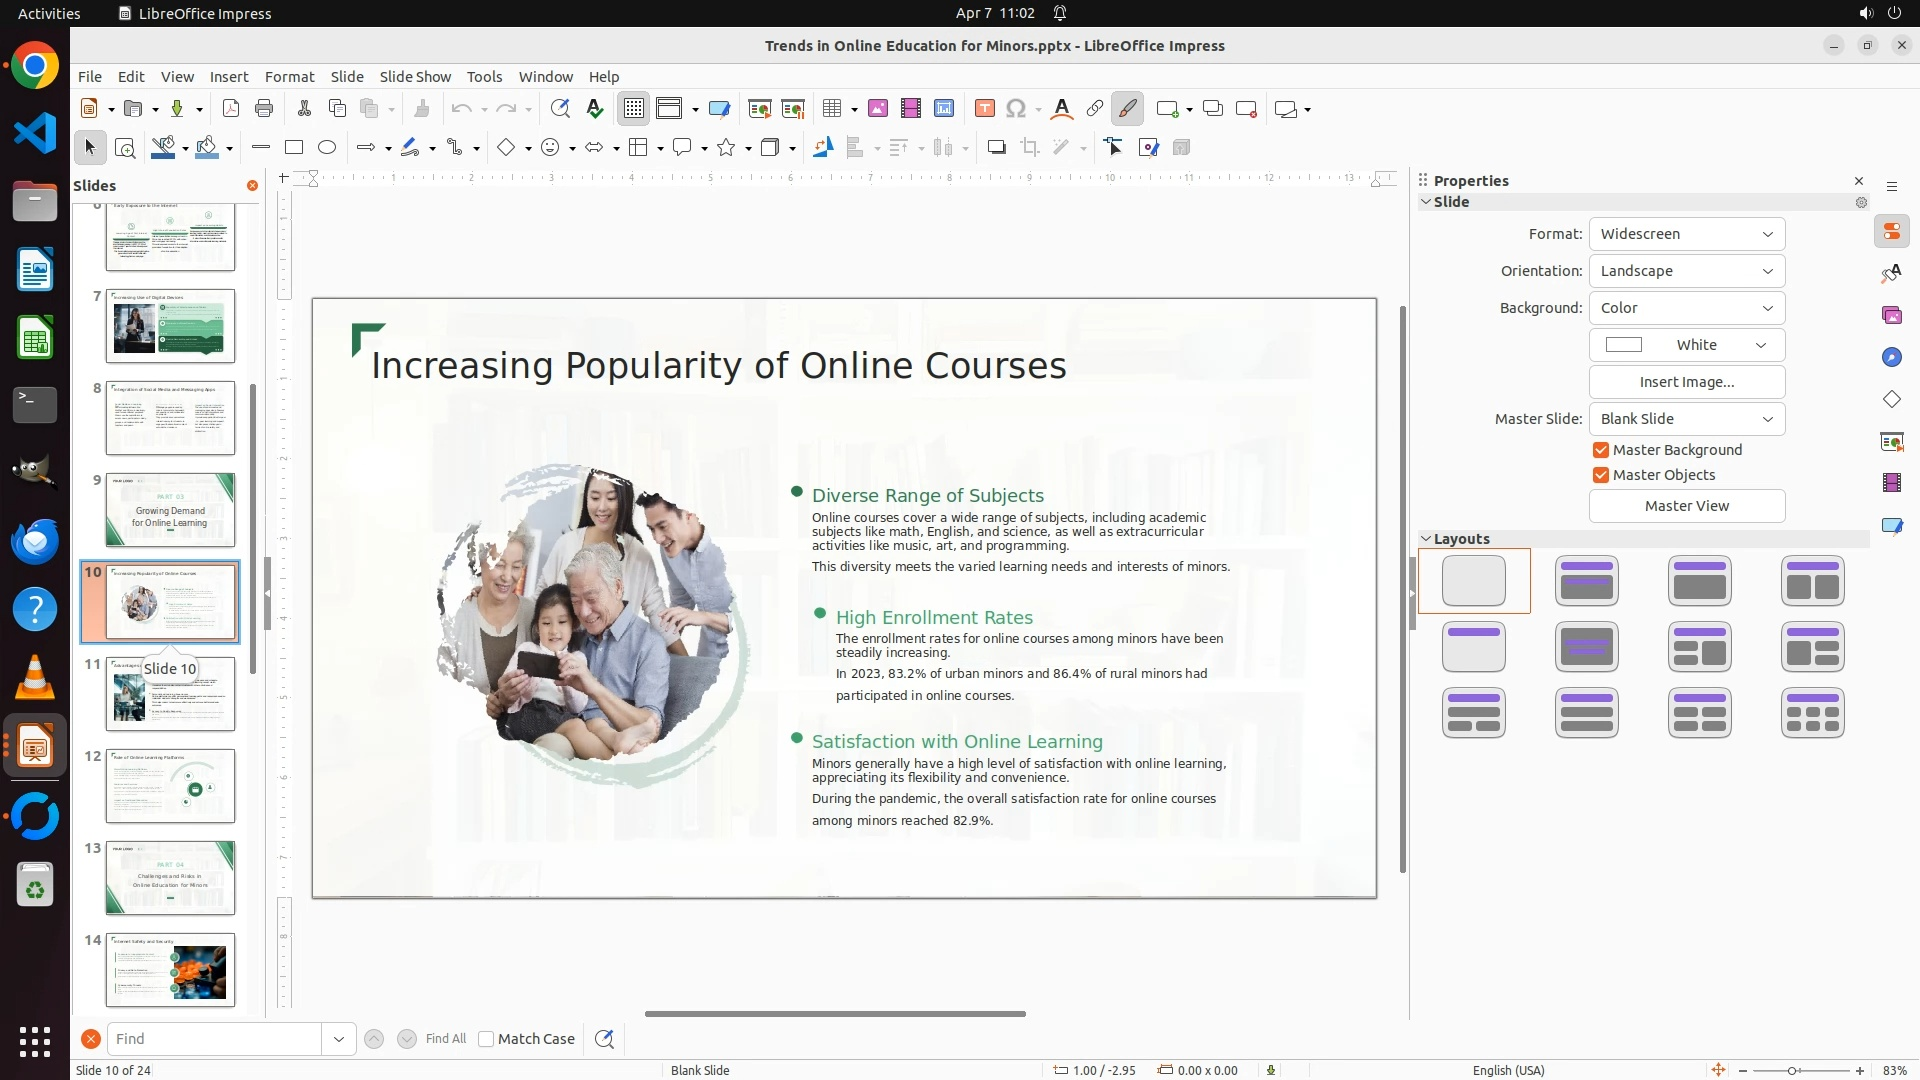Click the Display Grid toolbar icon
This screenshot has height=1080, width=1920.
click(634, 109)
